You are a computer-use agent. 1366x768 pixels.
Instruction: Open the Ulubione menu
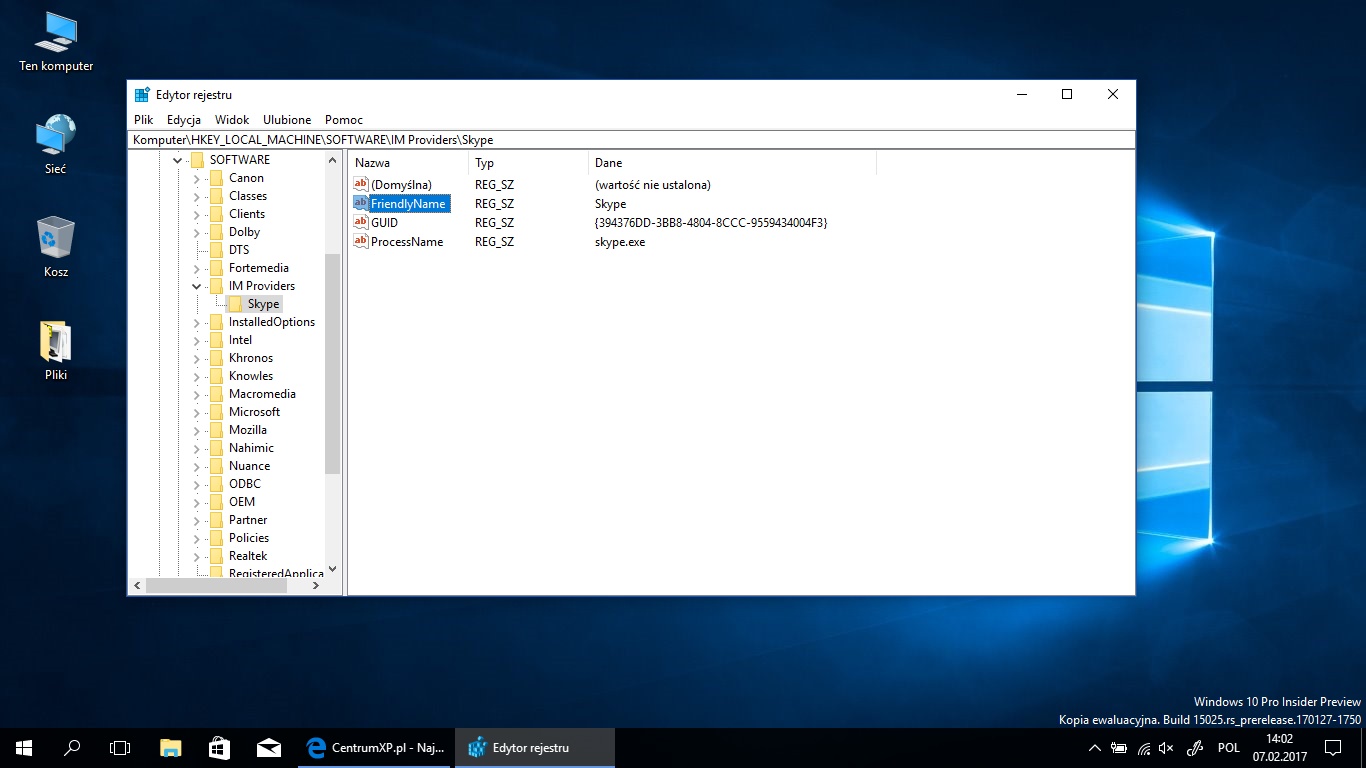click(287, 119)
